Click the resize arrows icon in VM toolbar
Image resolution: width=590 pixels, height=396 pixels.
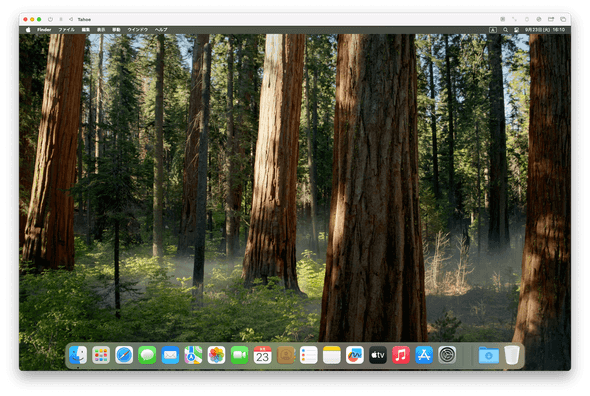pos(514,19)
